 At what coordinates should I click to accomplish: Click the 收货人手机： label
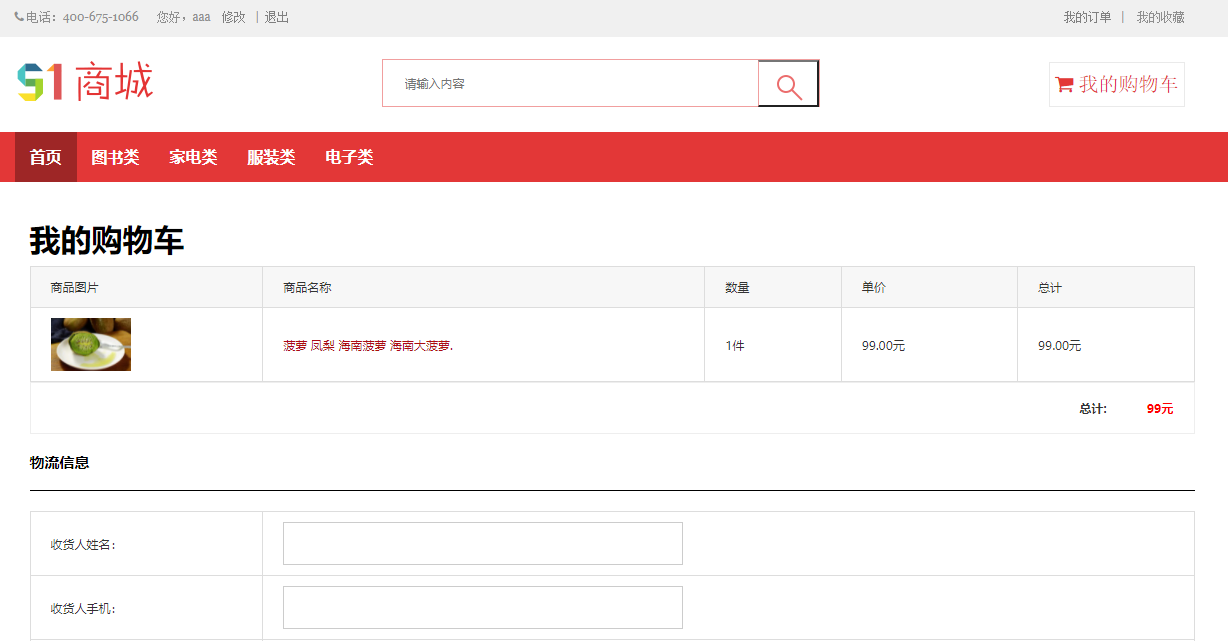(83, 609)
